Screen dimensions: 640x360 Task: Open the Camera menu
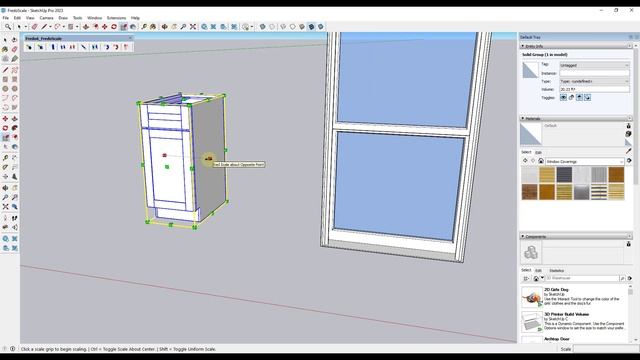pos(47,18)
